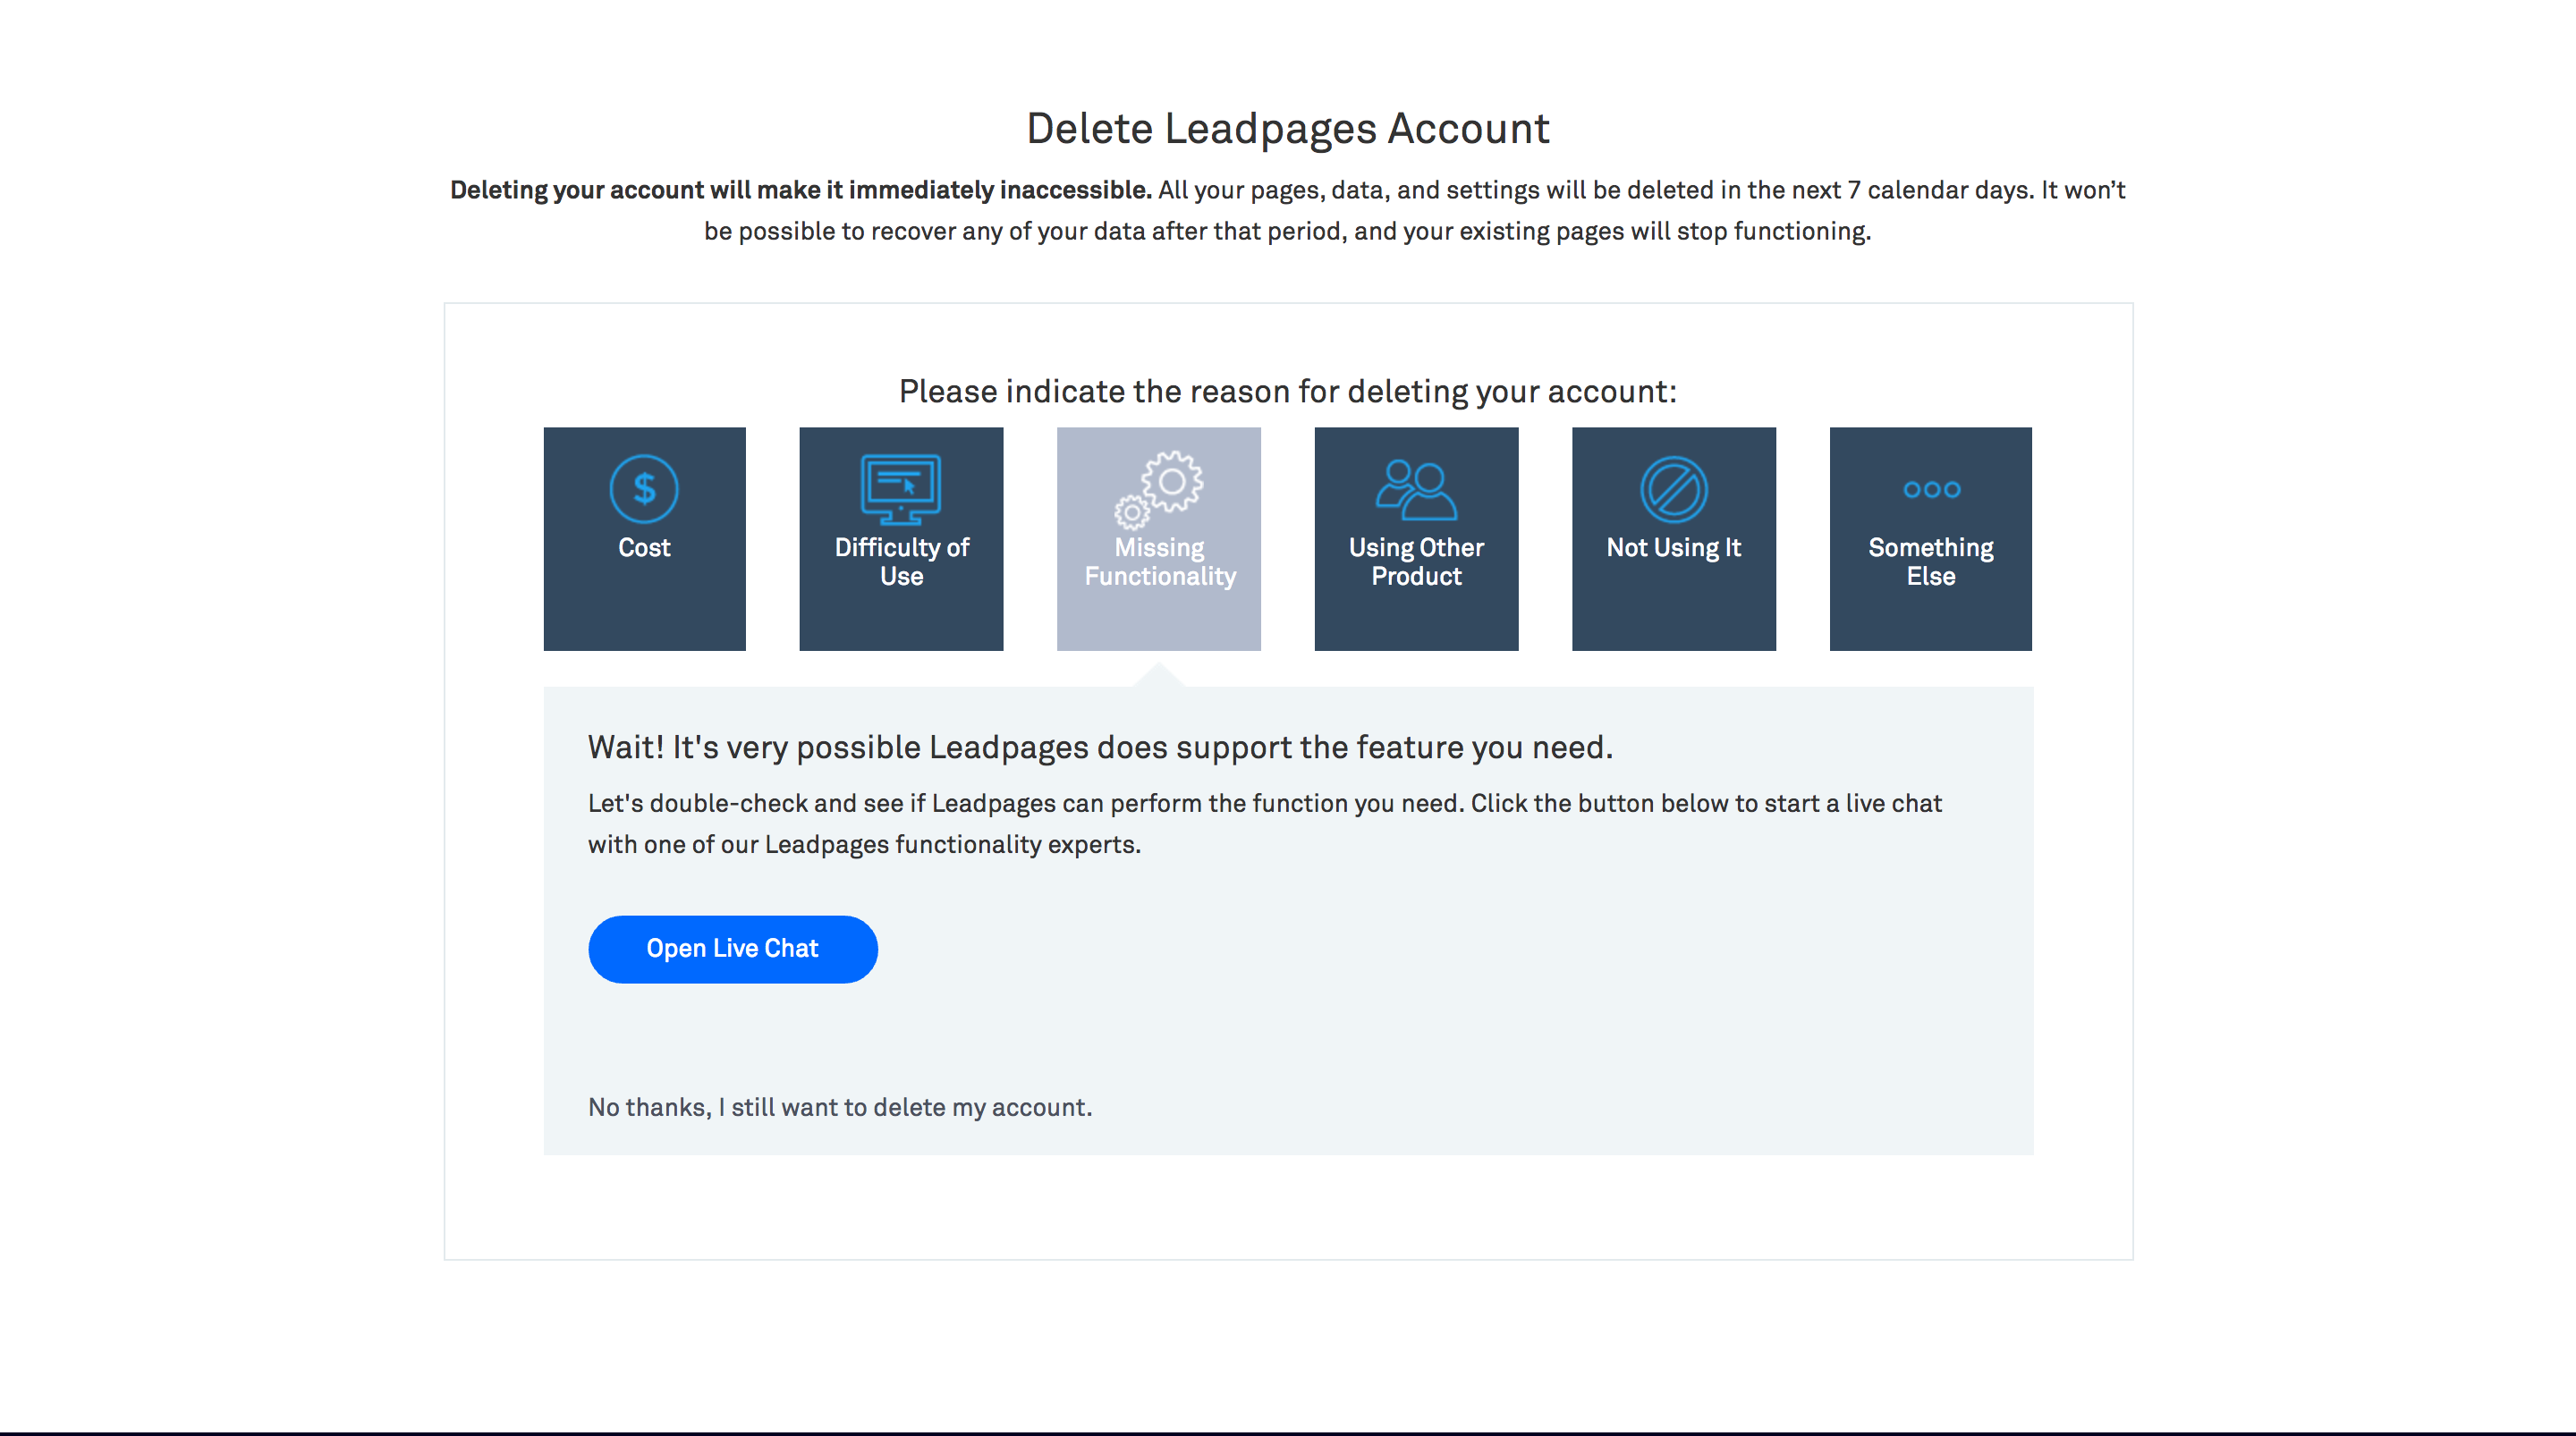
Task: Select the Difficulty of Use label
Action: pyautogui.click(x=901, y=561)
